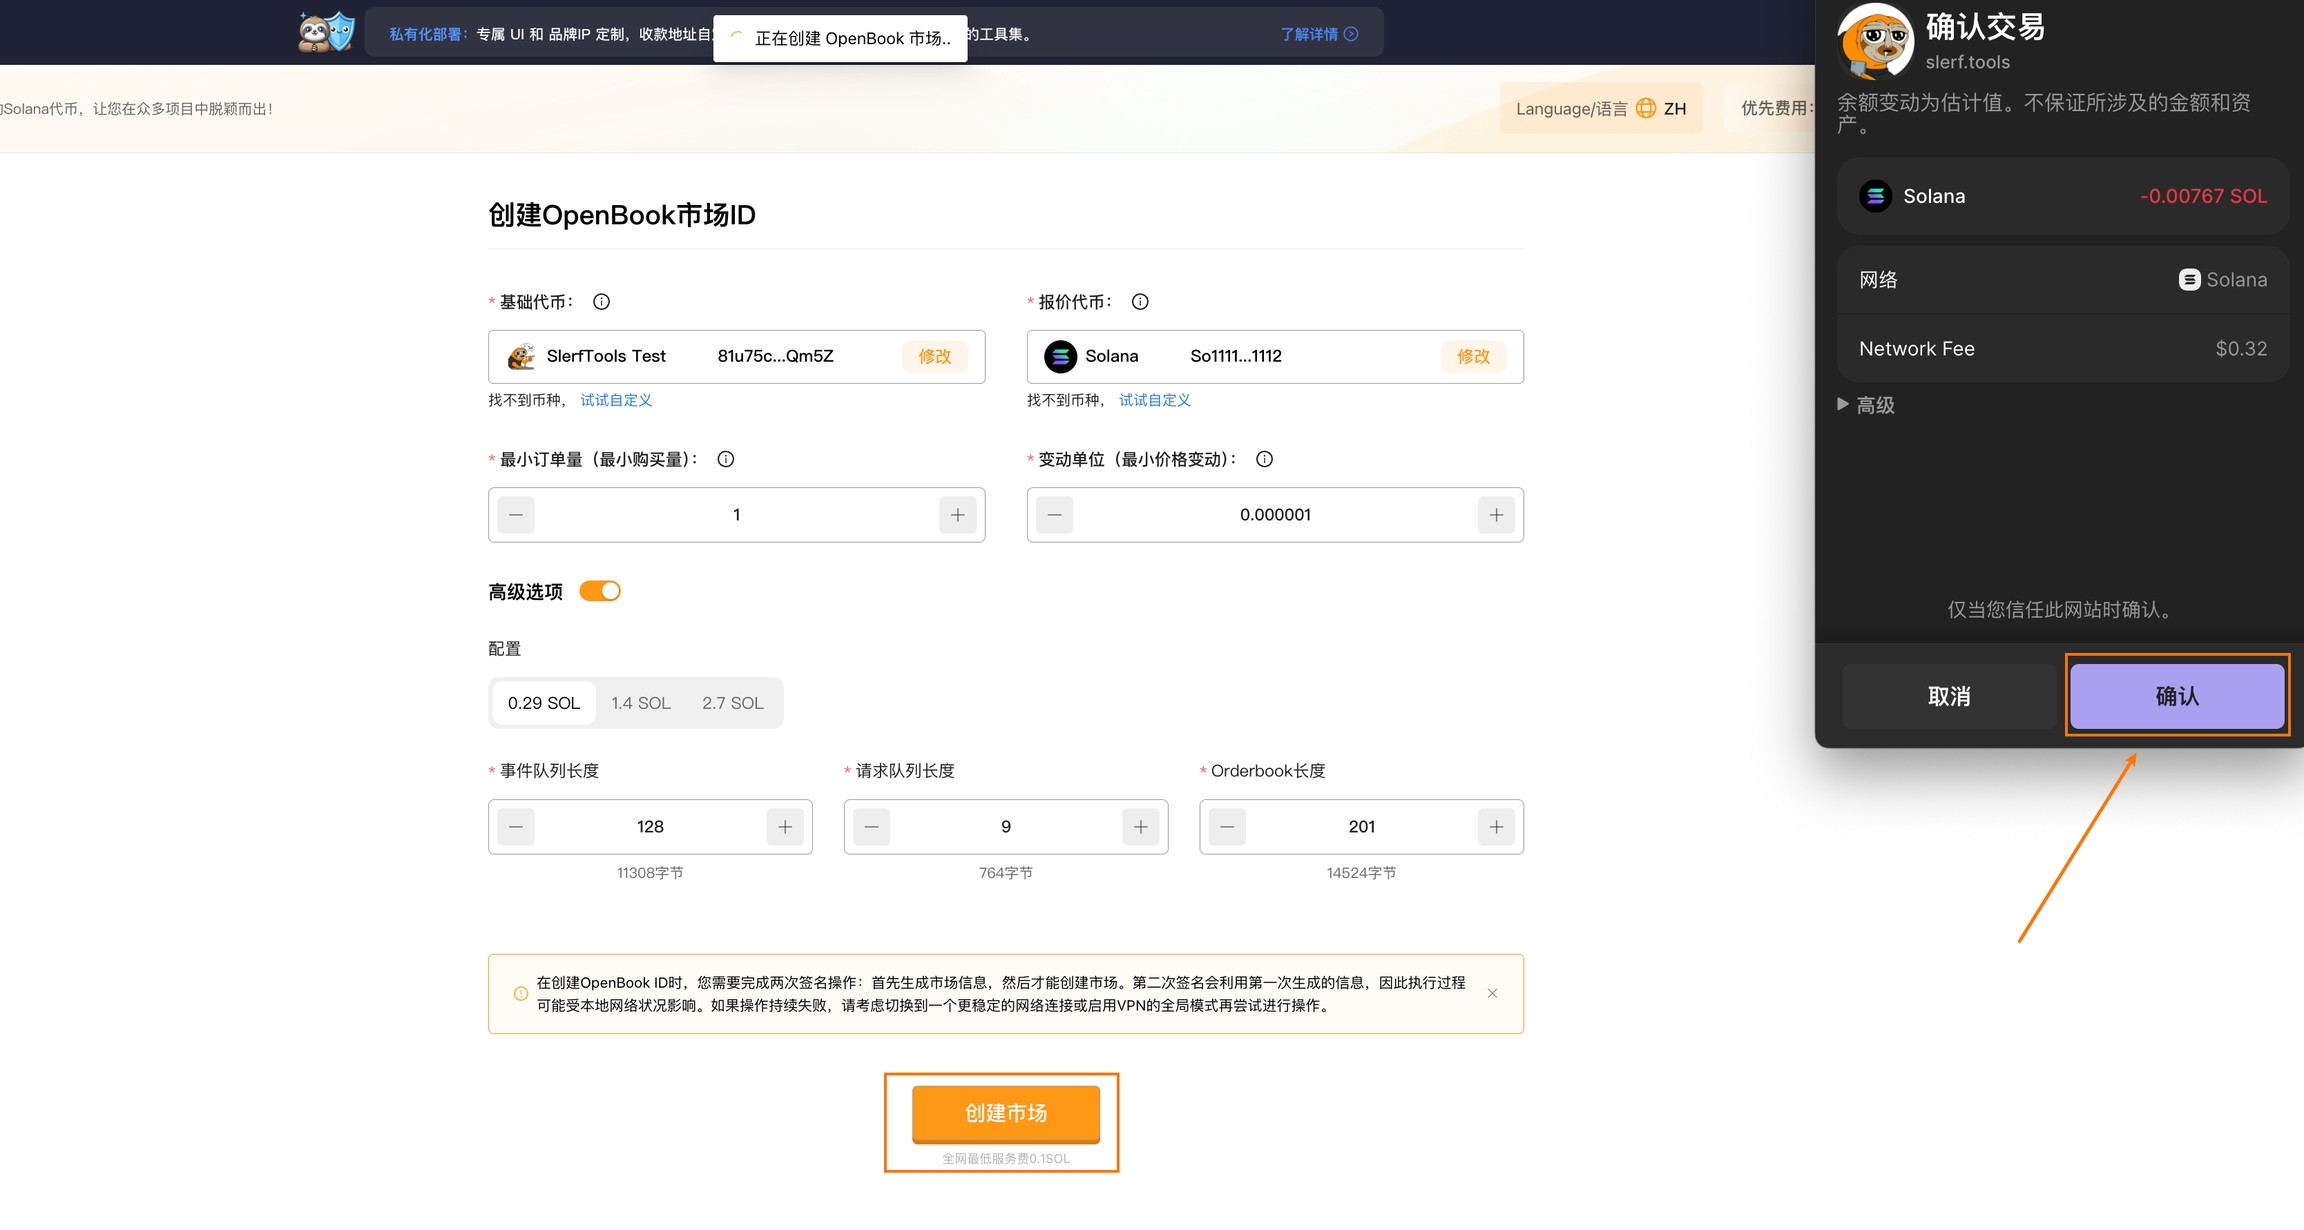Click info icon next to 报价代币 label
This screenshot has width=2304, height=1230.
(1140, 302)
